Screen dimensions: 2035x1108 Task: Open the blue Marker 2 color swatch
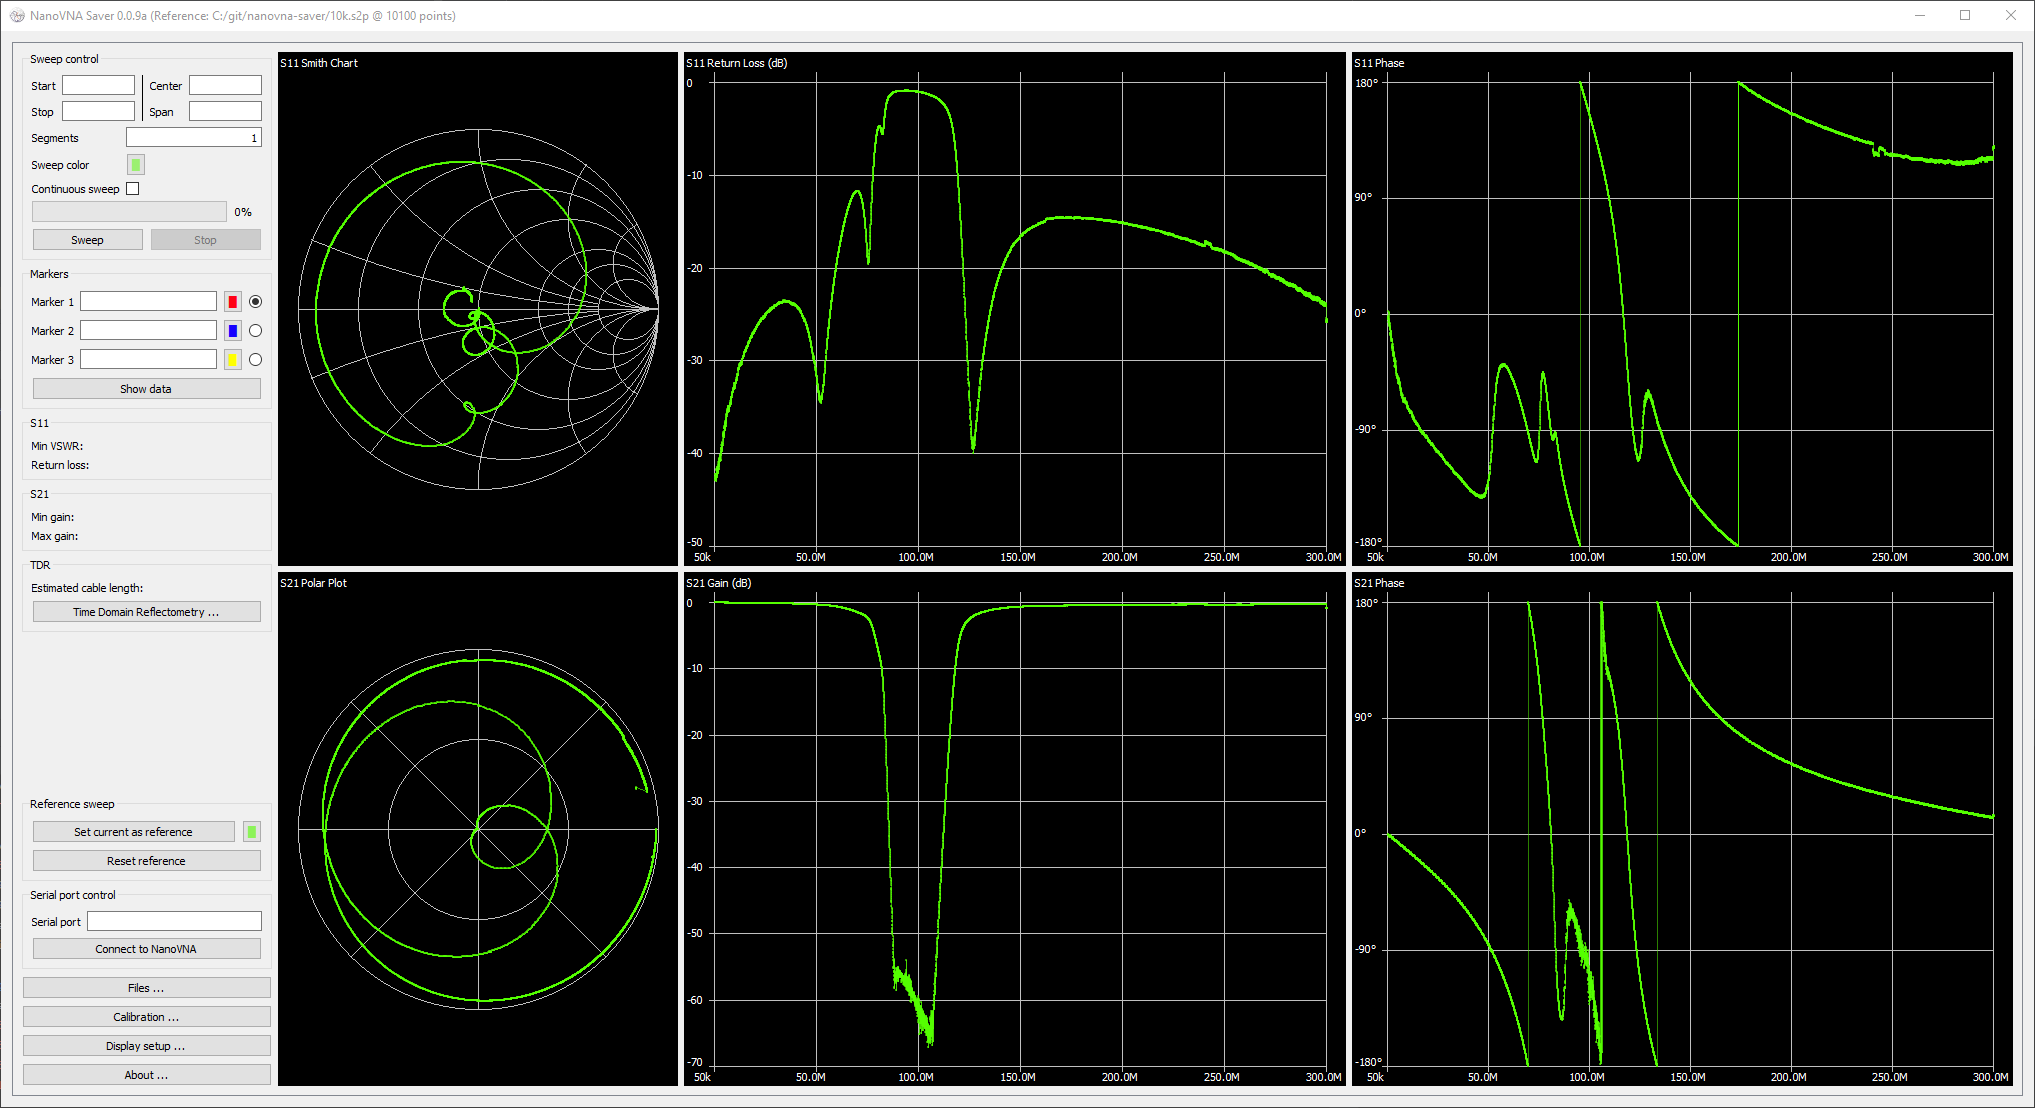[x=233, y=331]
